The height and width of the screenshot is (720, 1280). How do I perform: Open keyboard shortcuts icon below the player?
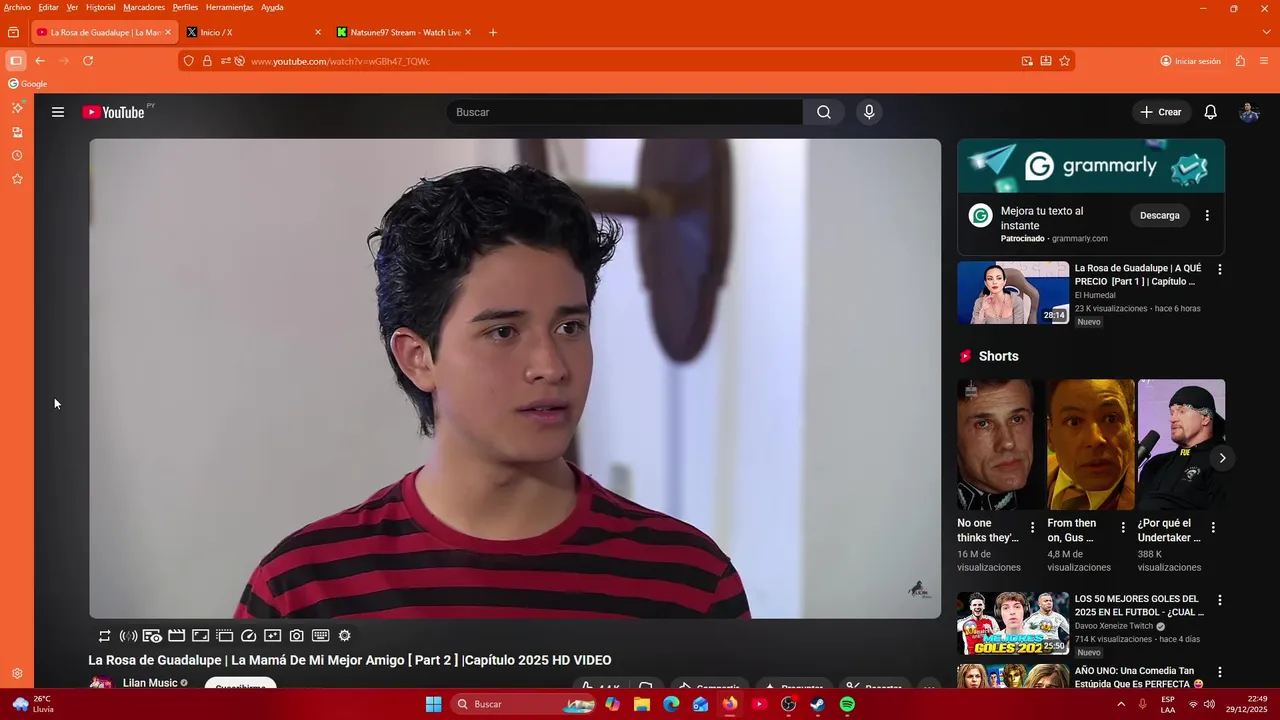320,636
